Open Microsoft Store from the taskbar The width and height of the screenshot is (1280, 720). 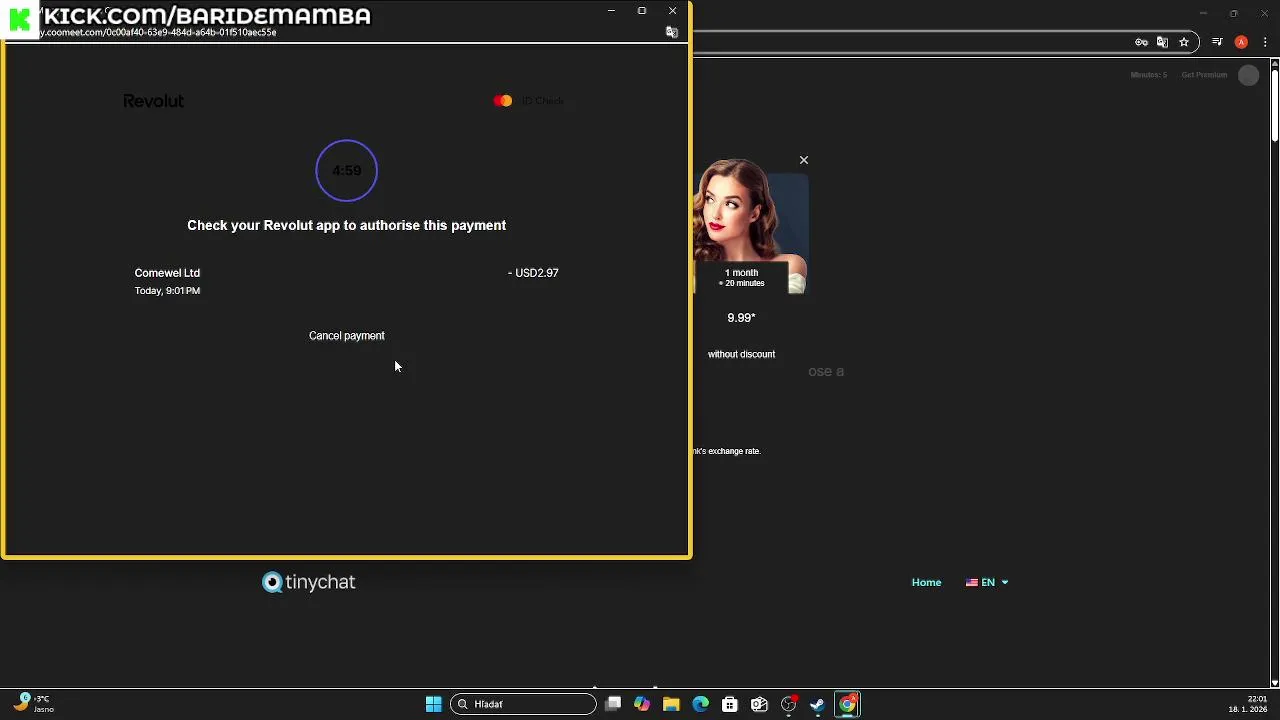tap(730, 704)
